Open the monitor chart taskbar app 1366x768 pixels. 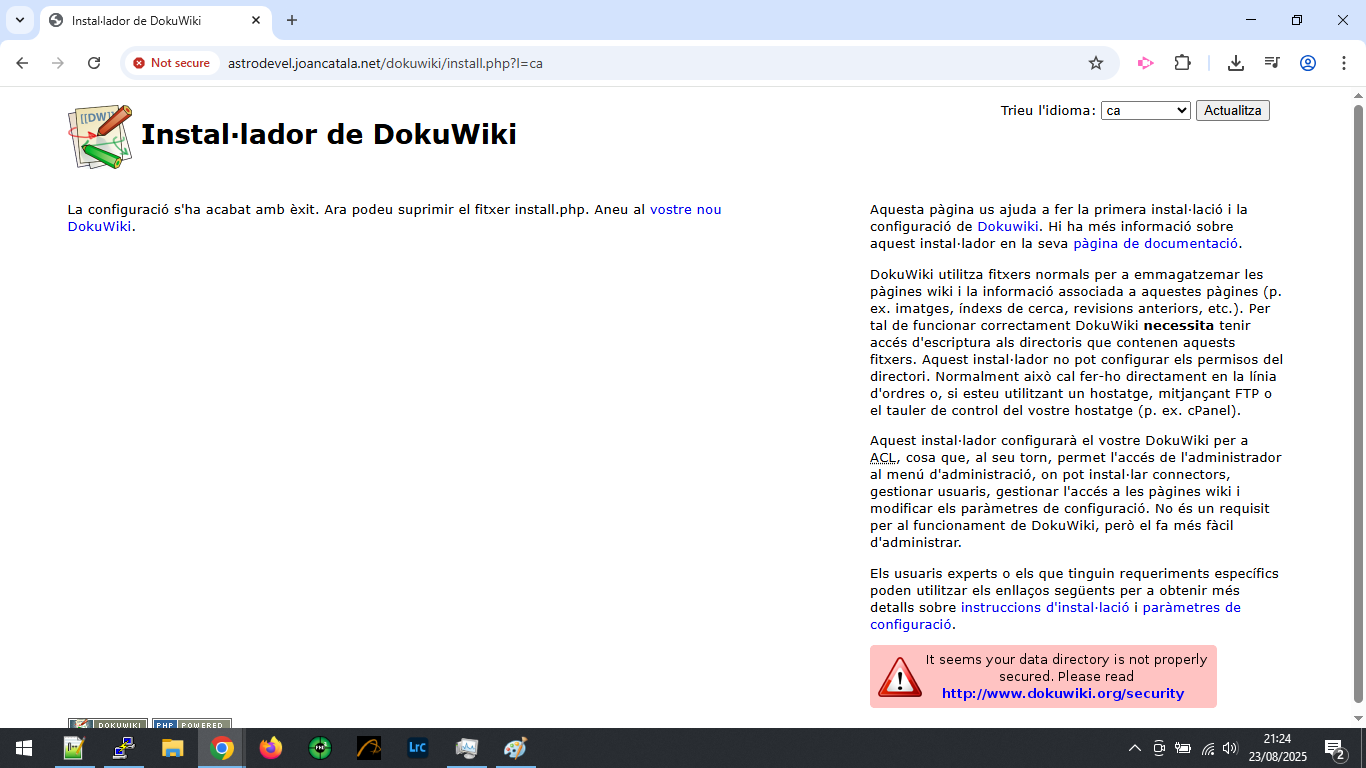pyautogui.click(x=467, y=748)
